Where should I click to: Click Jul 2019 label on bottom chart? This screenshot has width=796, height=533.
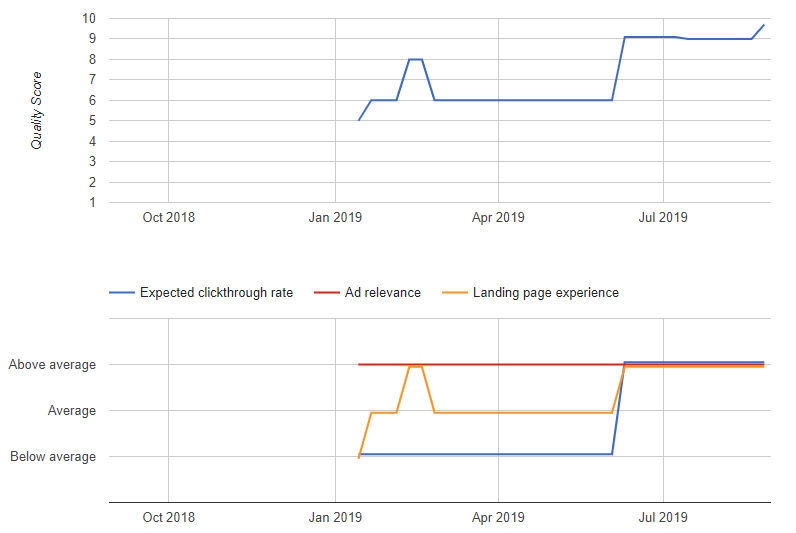point(662,518)
